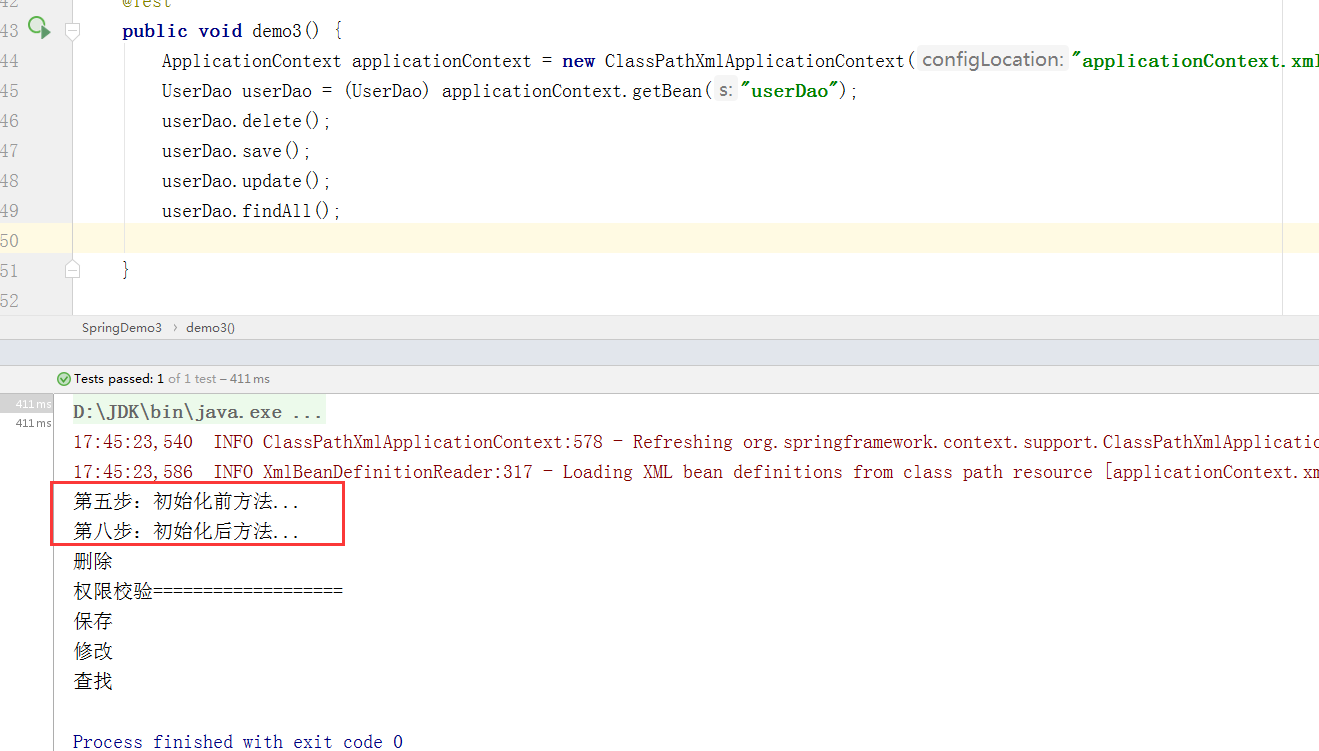Viewport: 1319px width, 751px height.
Task: Click line number 47 in the gutter
Action: click(x=9, y=151)
